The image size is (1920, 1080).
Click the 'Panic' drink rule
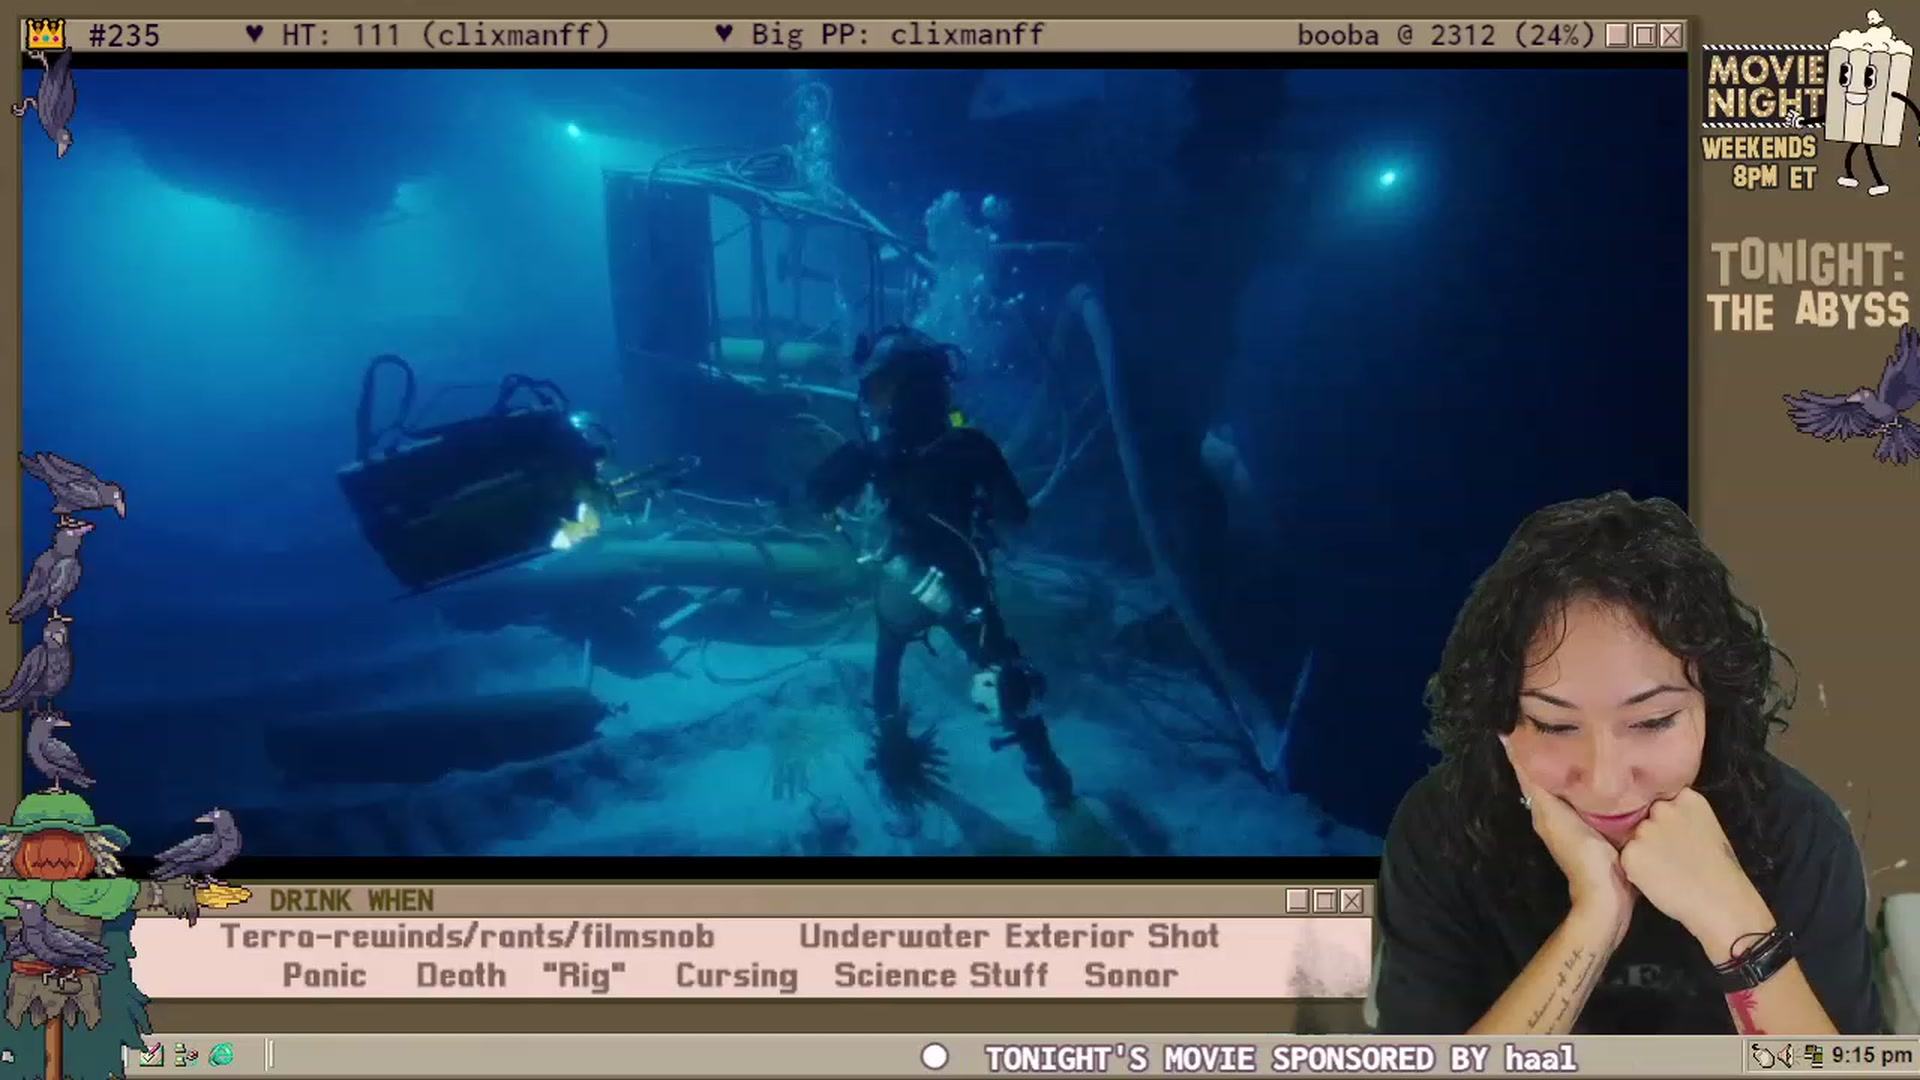click(324, 975)
